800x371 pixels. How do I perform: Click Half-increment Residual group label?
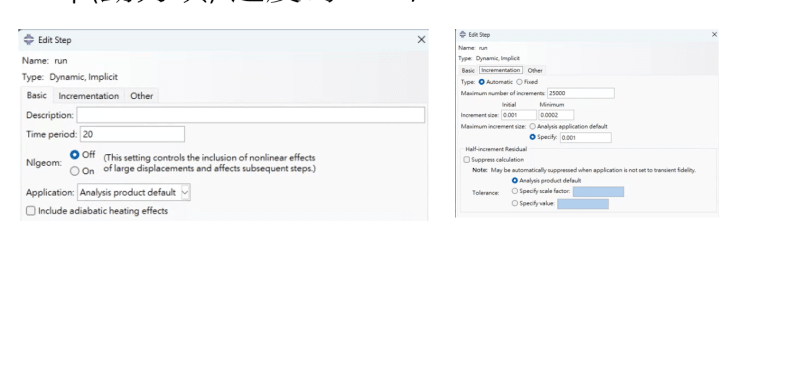pos(496,149)
